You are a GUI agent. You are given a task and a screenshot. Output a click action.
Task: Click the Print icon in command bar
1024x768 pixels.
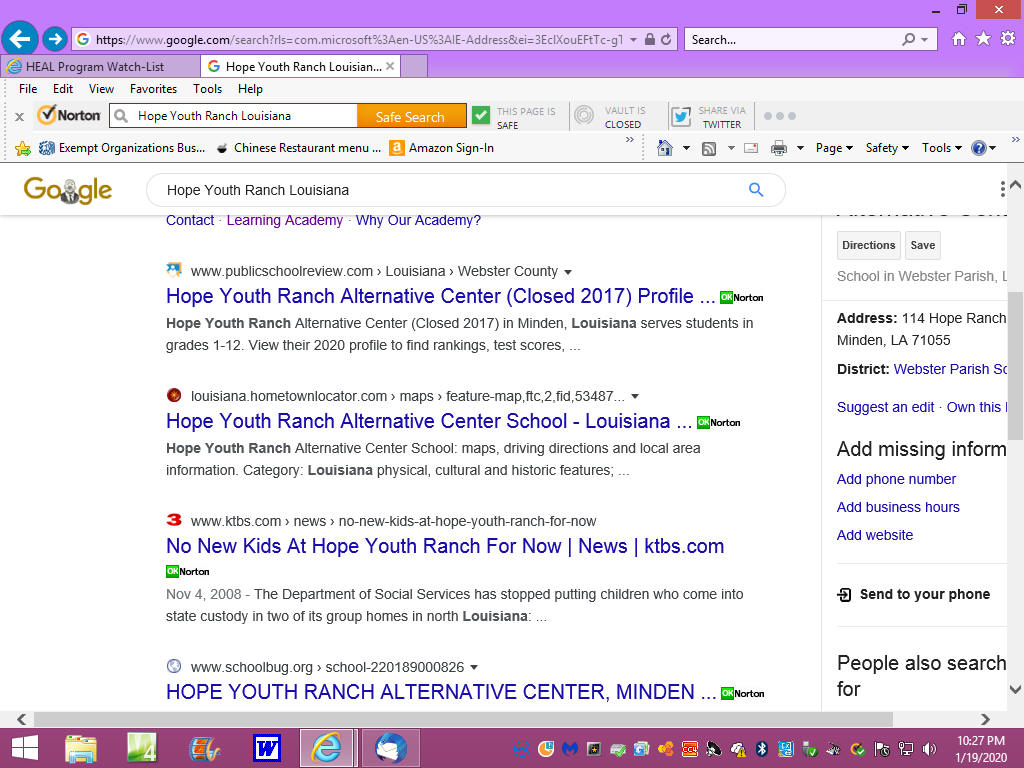[778, 148]
